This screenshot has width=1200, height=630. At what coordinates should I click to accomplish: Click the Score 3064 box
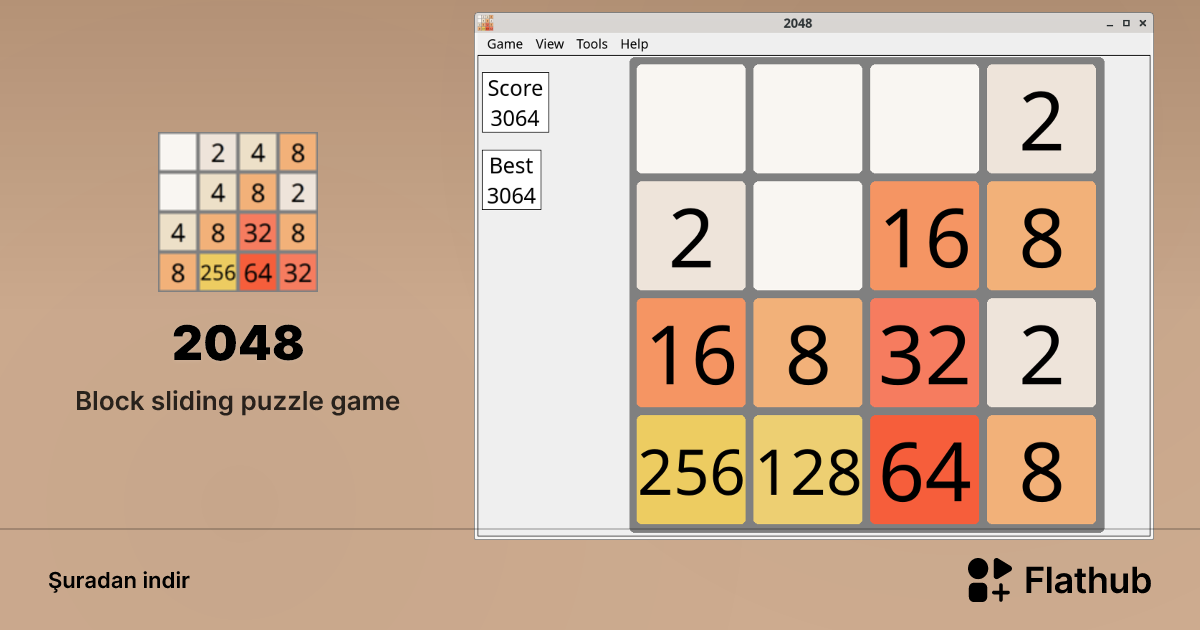click(515, 102)
